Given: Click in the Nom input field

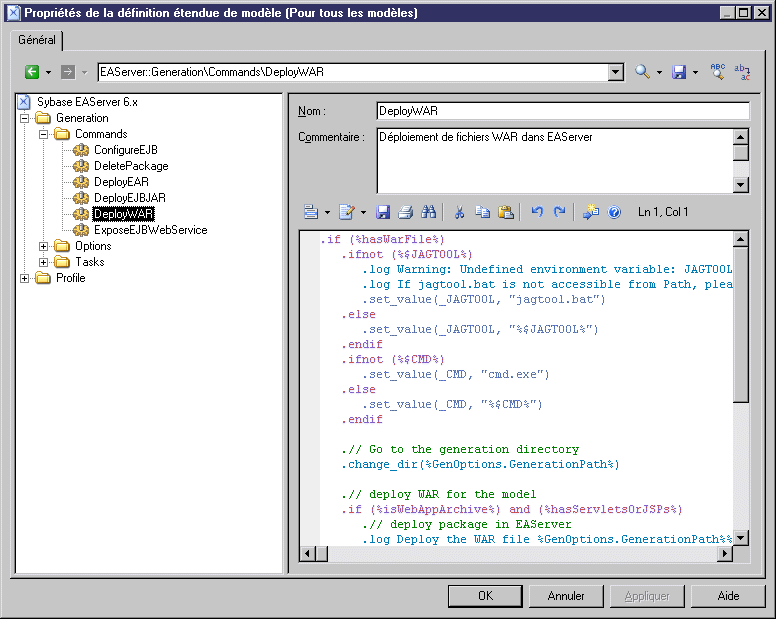Looking at the screenshot, I should [563, 111].
